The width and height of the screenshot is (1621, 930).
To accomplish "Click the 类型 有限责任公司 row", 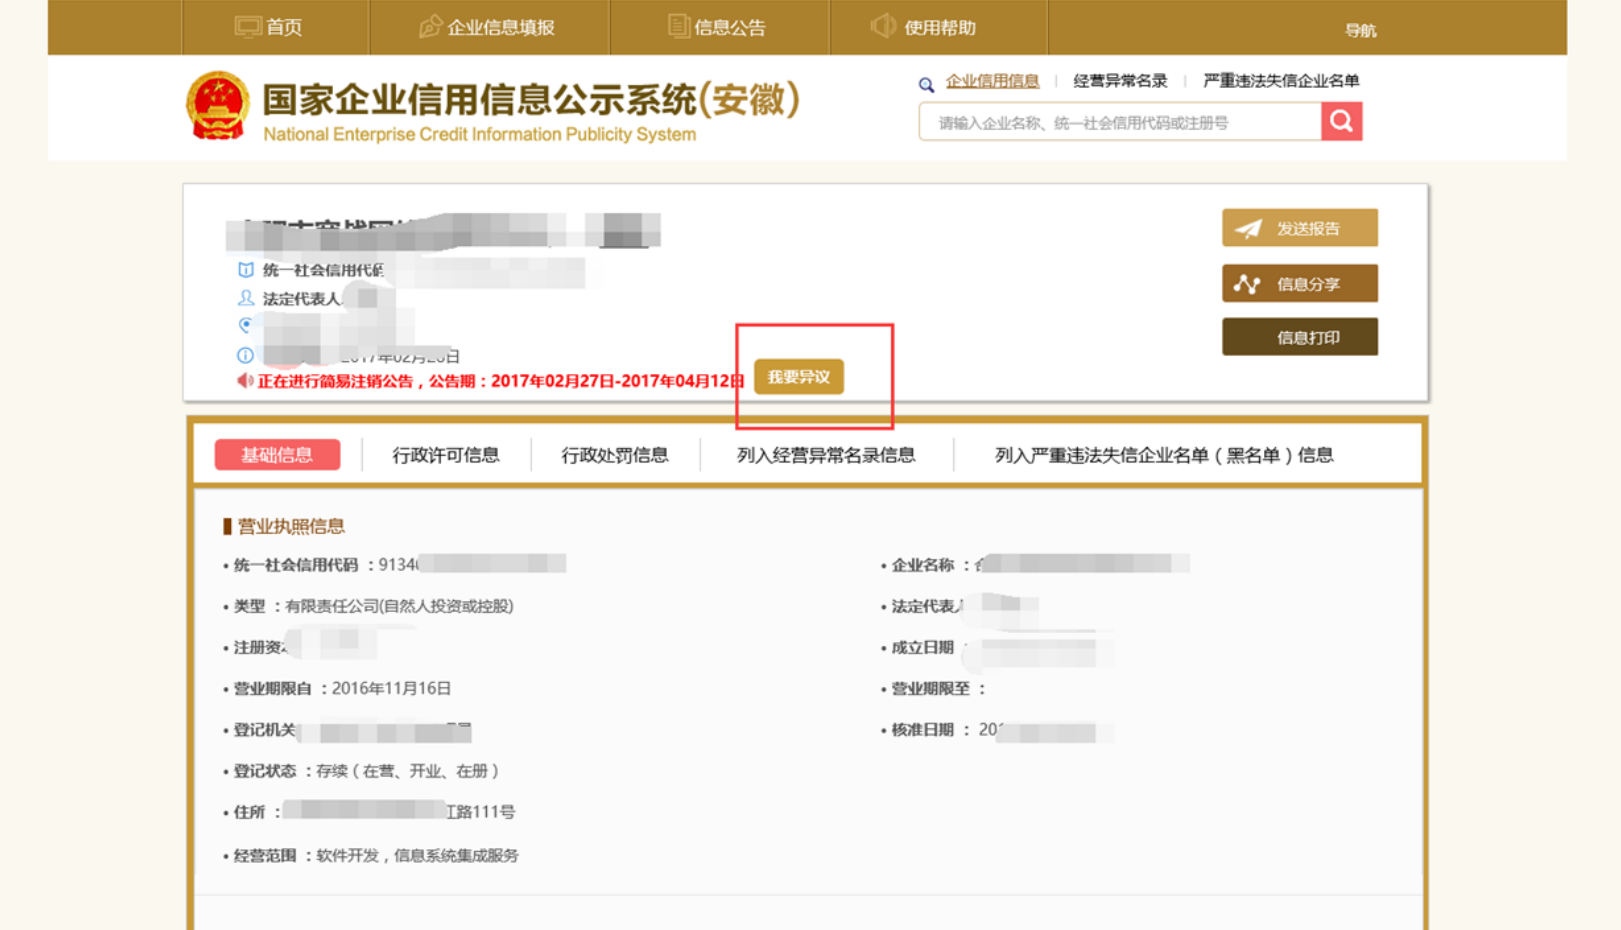I will pyautogui.click(x=369, y=606).
